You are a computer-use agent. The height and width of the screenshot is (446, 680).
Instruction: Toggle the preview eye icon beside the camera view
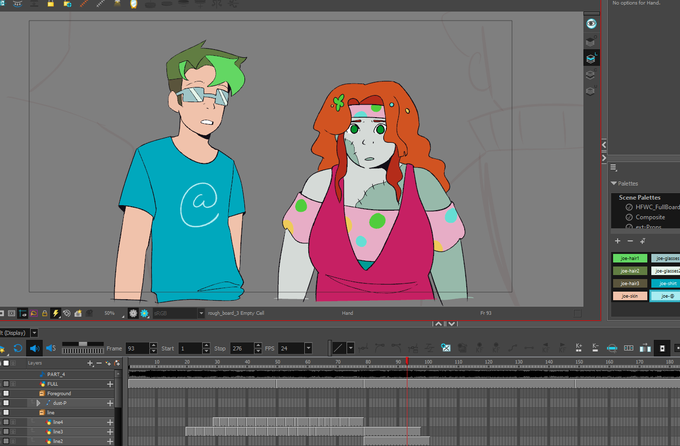click(591, 23)
